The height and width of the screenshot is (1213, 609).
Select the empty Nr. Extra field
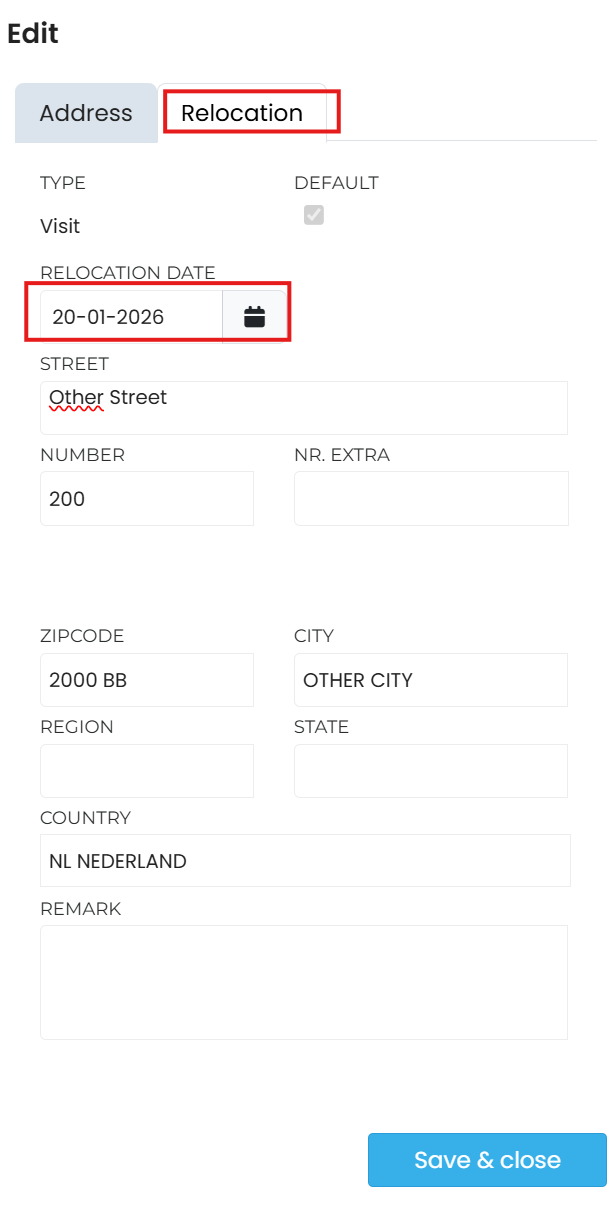tap(431, 498)
